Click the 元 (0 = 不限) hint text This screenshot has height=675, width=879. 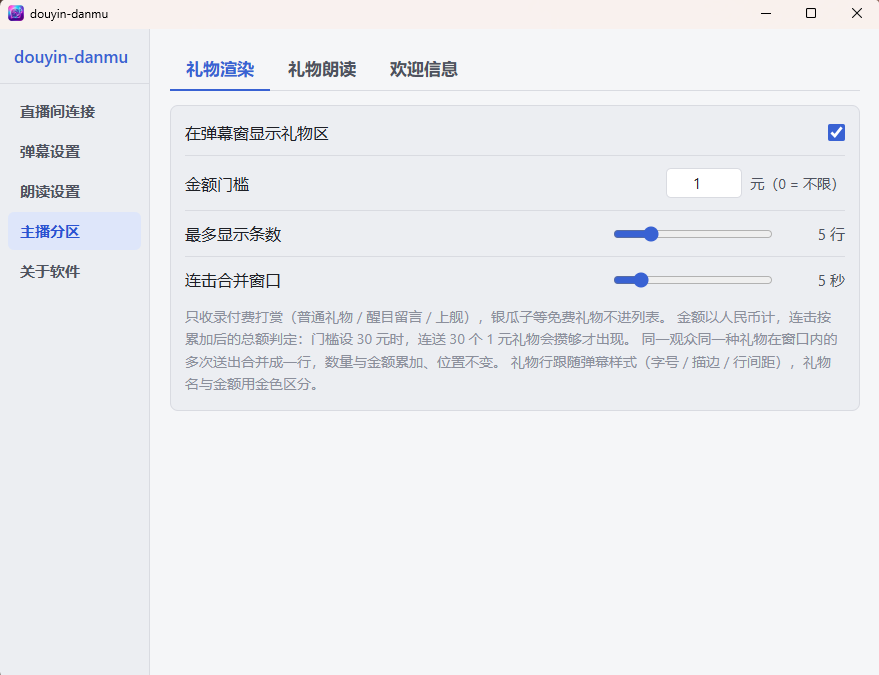pyautogui.click(x=794, y=184)
